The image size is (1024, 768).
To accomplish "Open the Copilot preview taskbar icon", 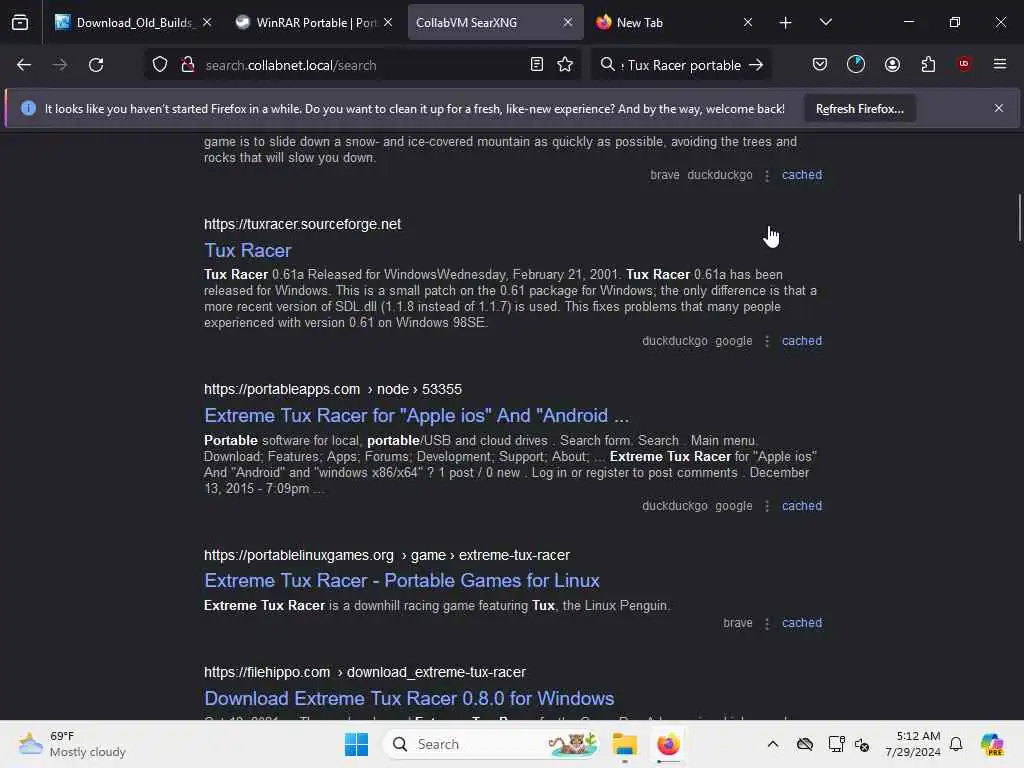I will coord(991,744).
